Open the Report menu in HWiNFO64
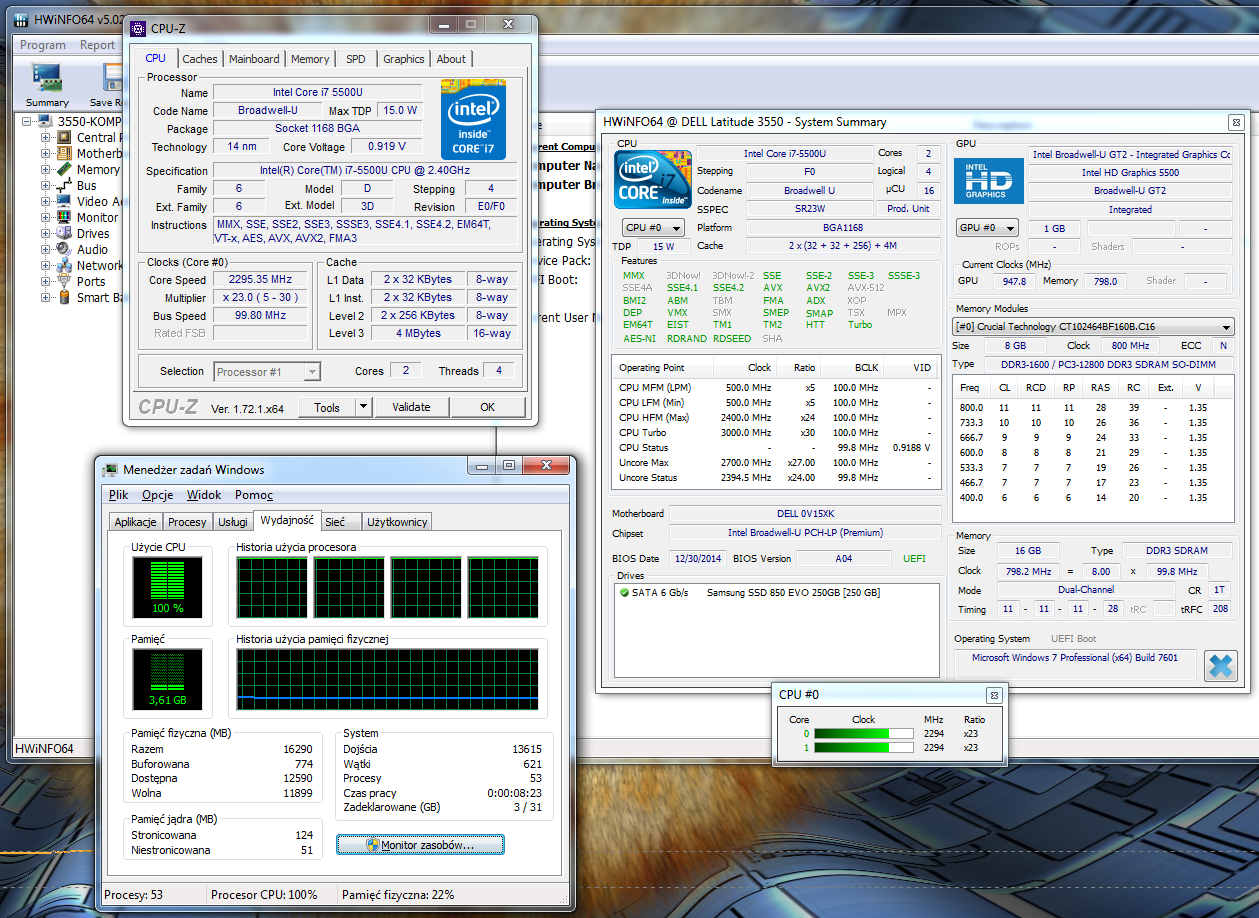 pos(97,45)
